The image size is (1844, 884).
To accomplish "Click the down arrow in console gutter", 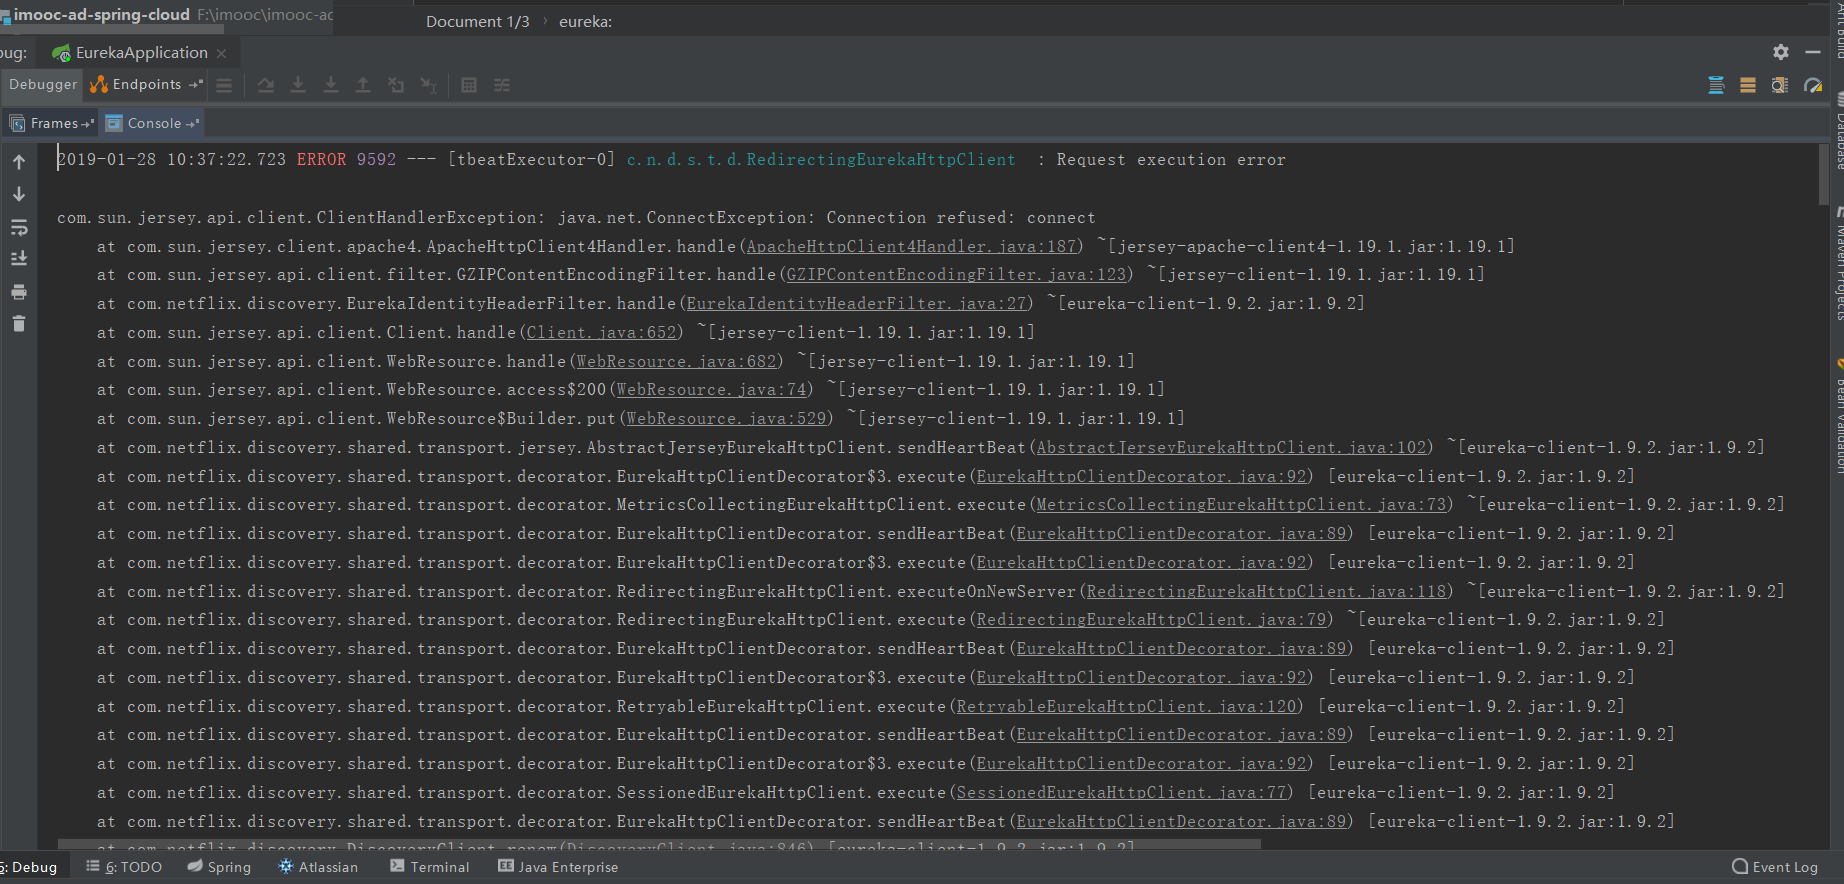I will 19,194.
